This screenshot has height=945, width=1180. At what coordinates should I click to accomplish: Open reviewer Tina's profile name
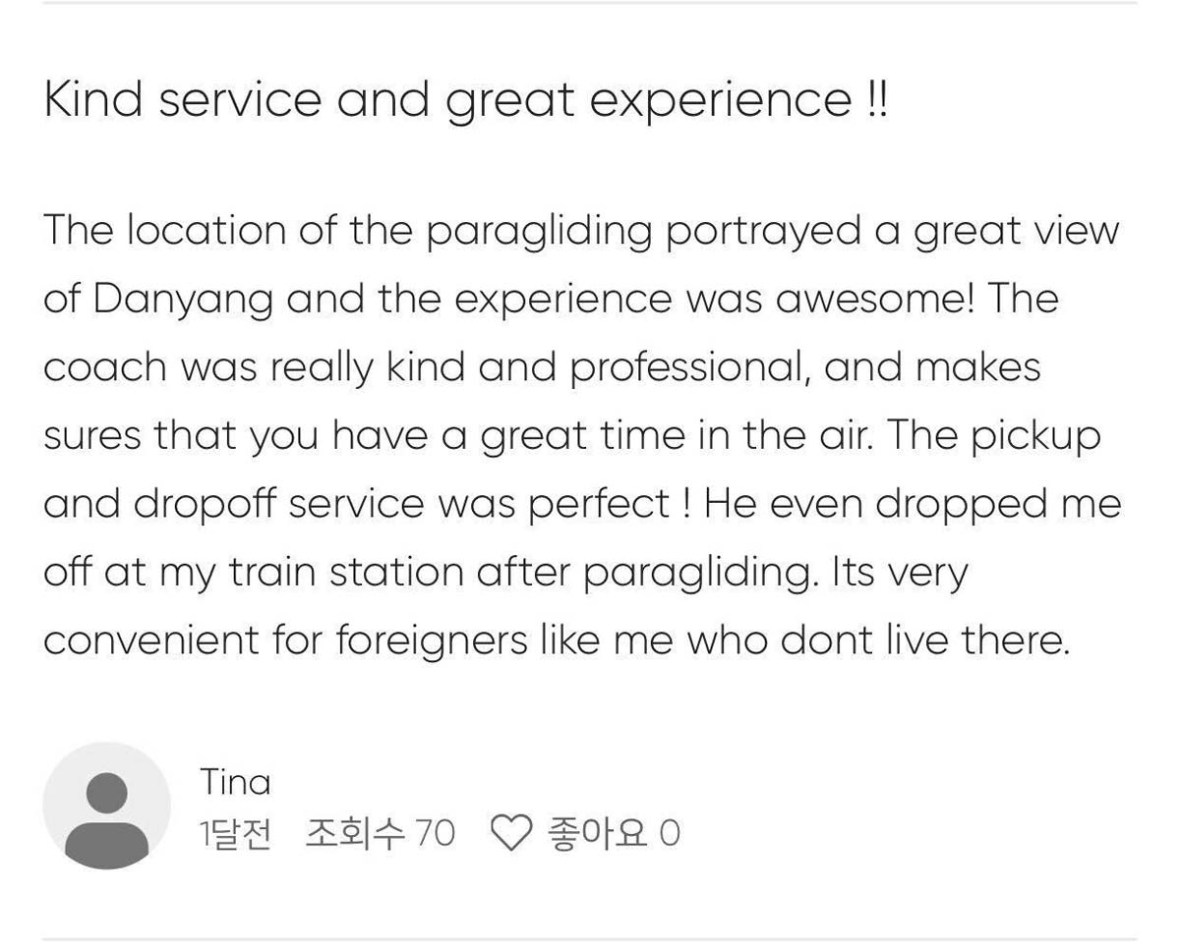pyautogui.click(x=235, y=781)
